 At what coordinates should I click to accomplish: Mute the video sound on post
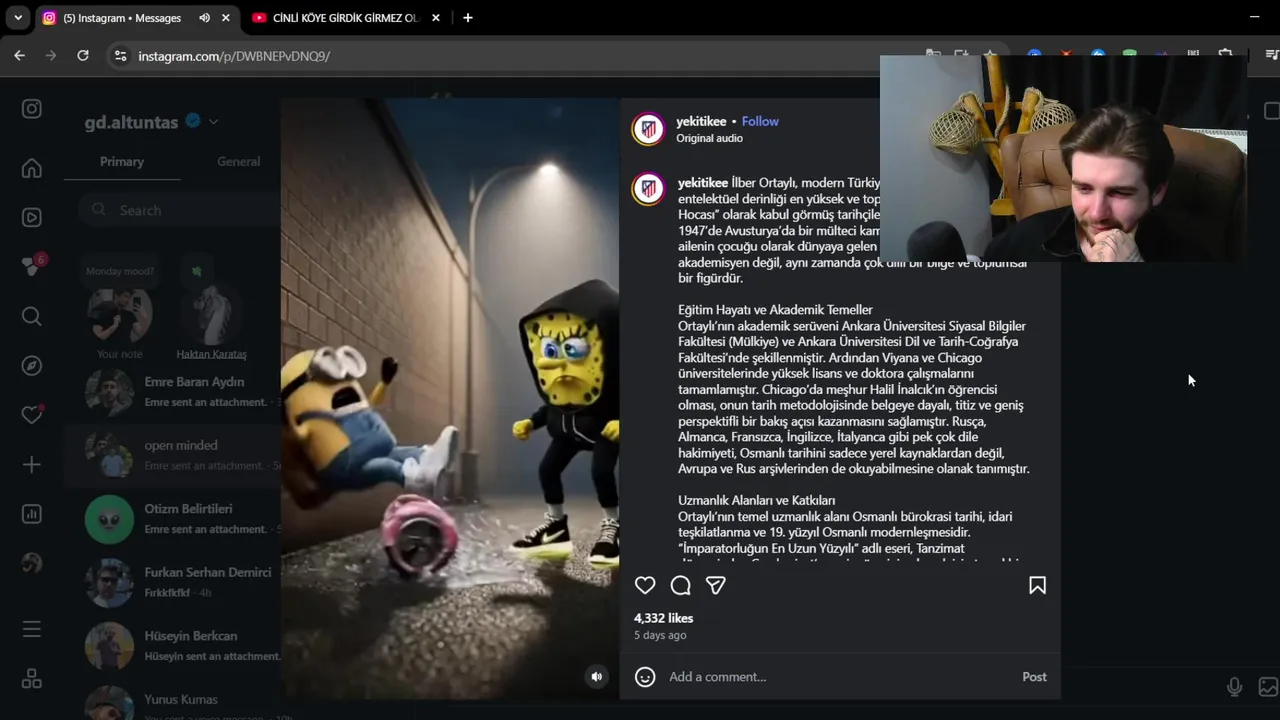[x=596, y=677]
